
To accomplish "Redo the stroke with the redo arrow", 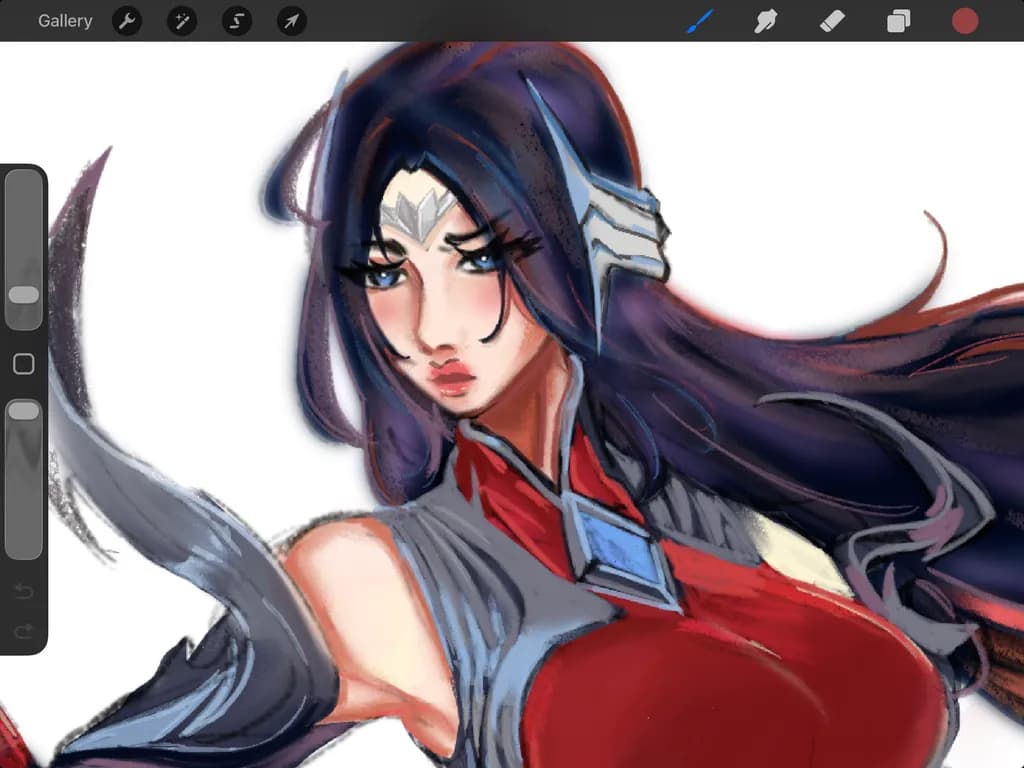I will [x=24, y=631].
